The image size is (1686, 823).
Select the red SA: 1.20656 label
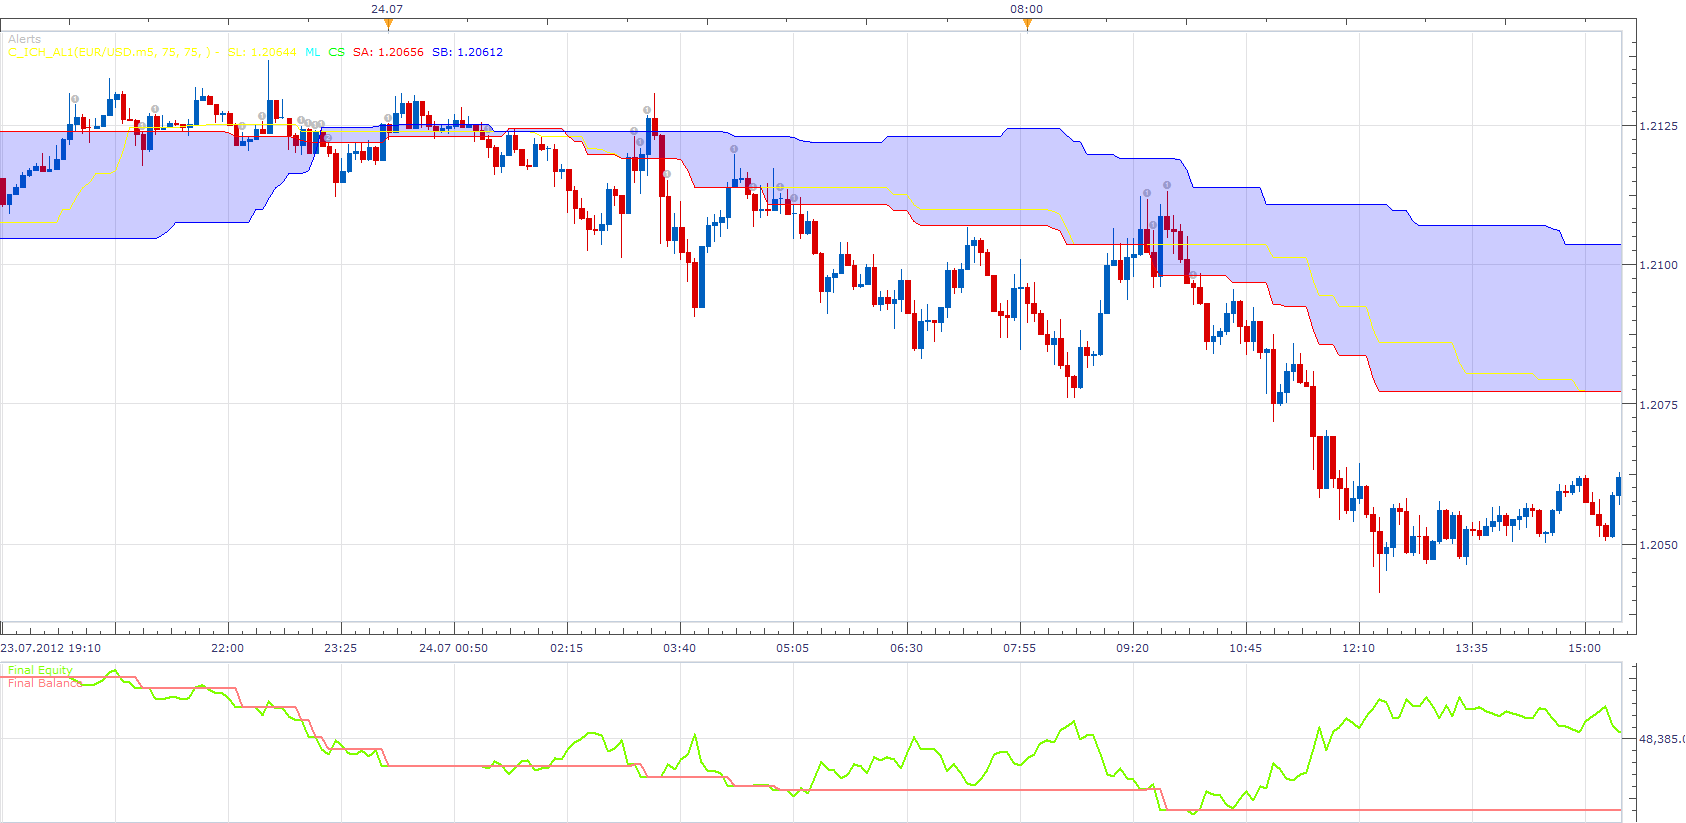coord(388,52)
